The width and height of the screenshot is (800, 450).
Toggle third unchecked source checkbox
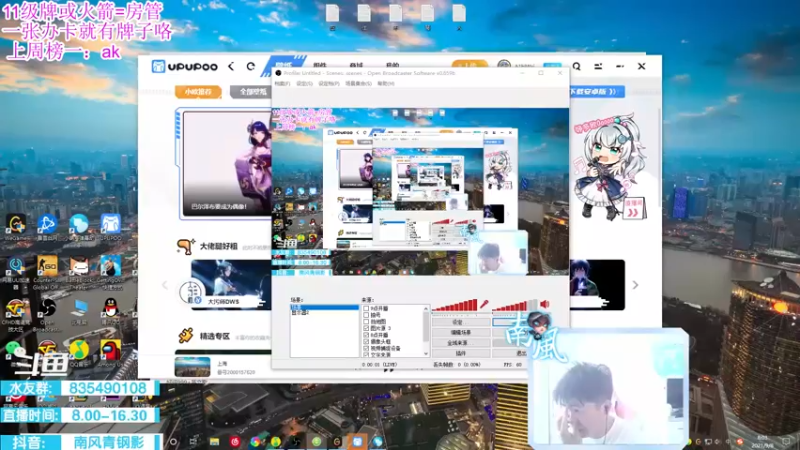pyautogui.click(x=366, y=322)
